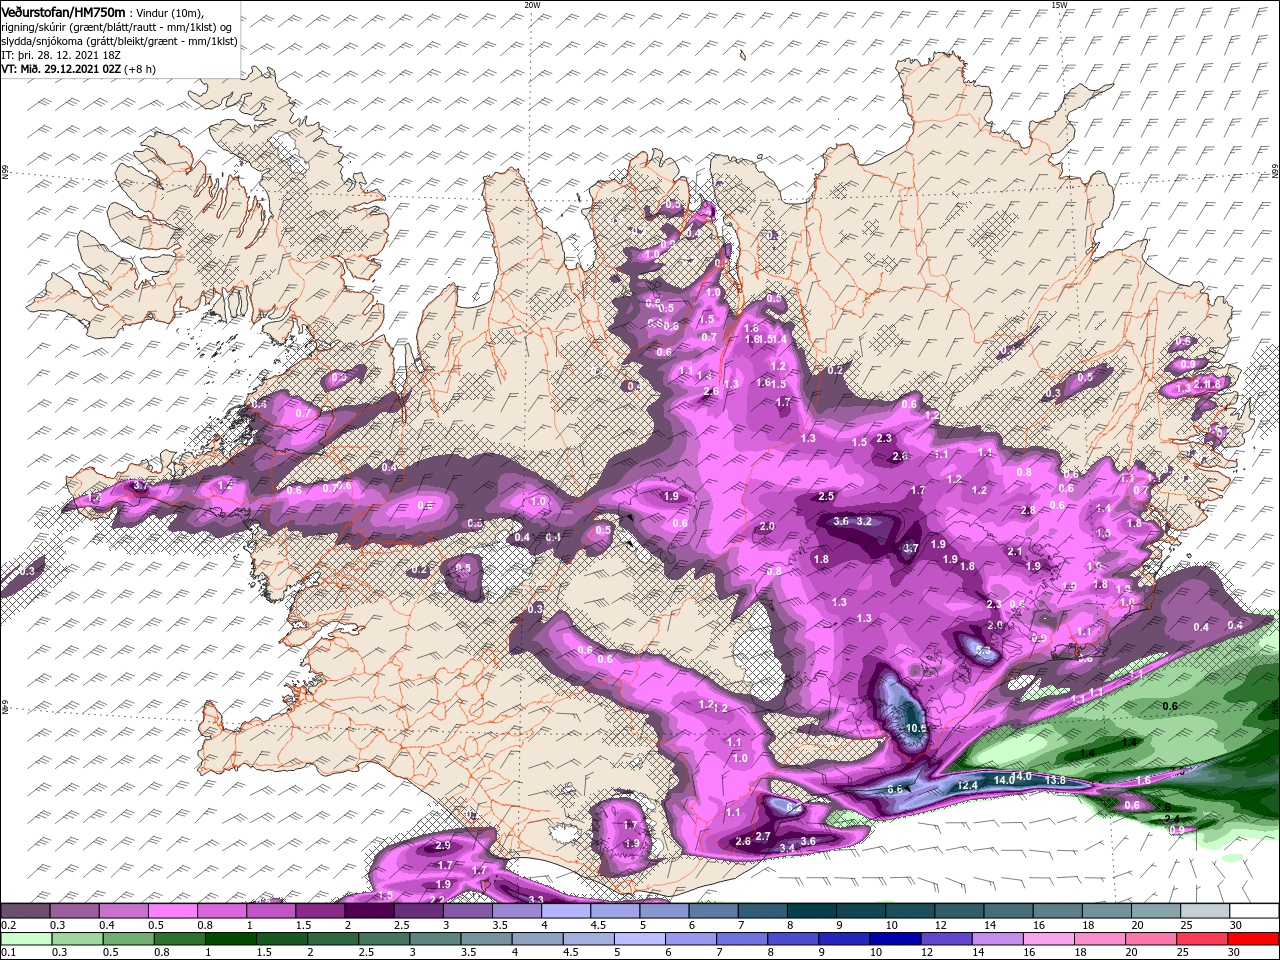Click the 3.2 value on the map
The width and height of the screenshot is (1280, 960).
(865, 521)
